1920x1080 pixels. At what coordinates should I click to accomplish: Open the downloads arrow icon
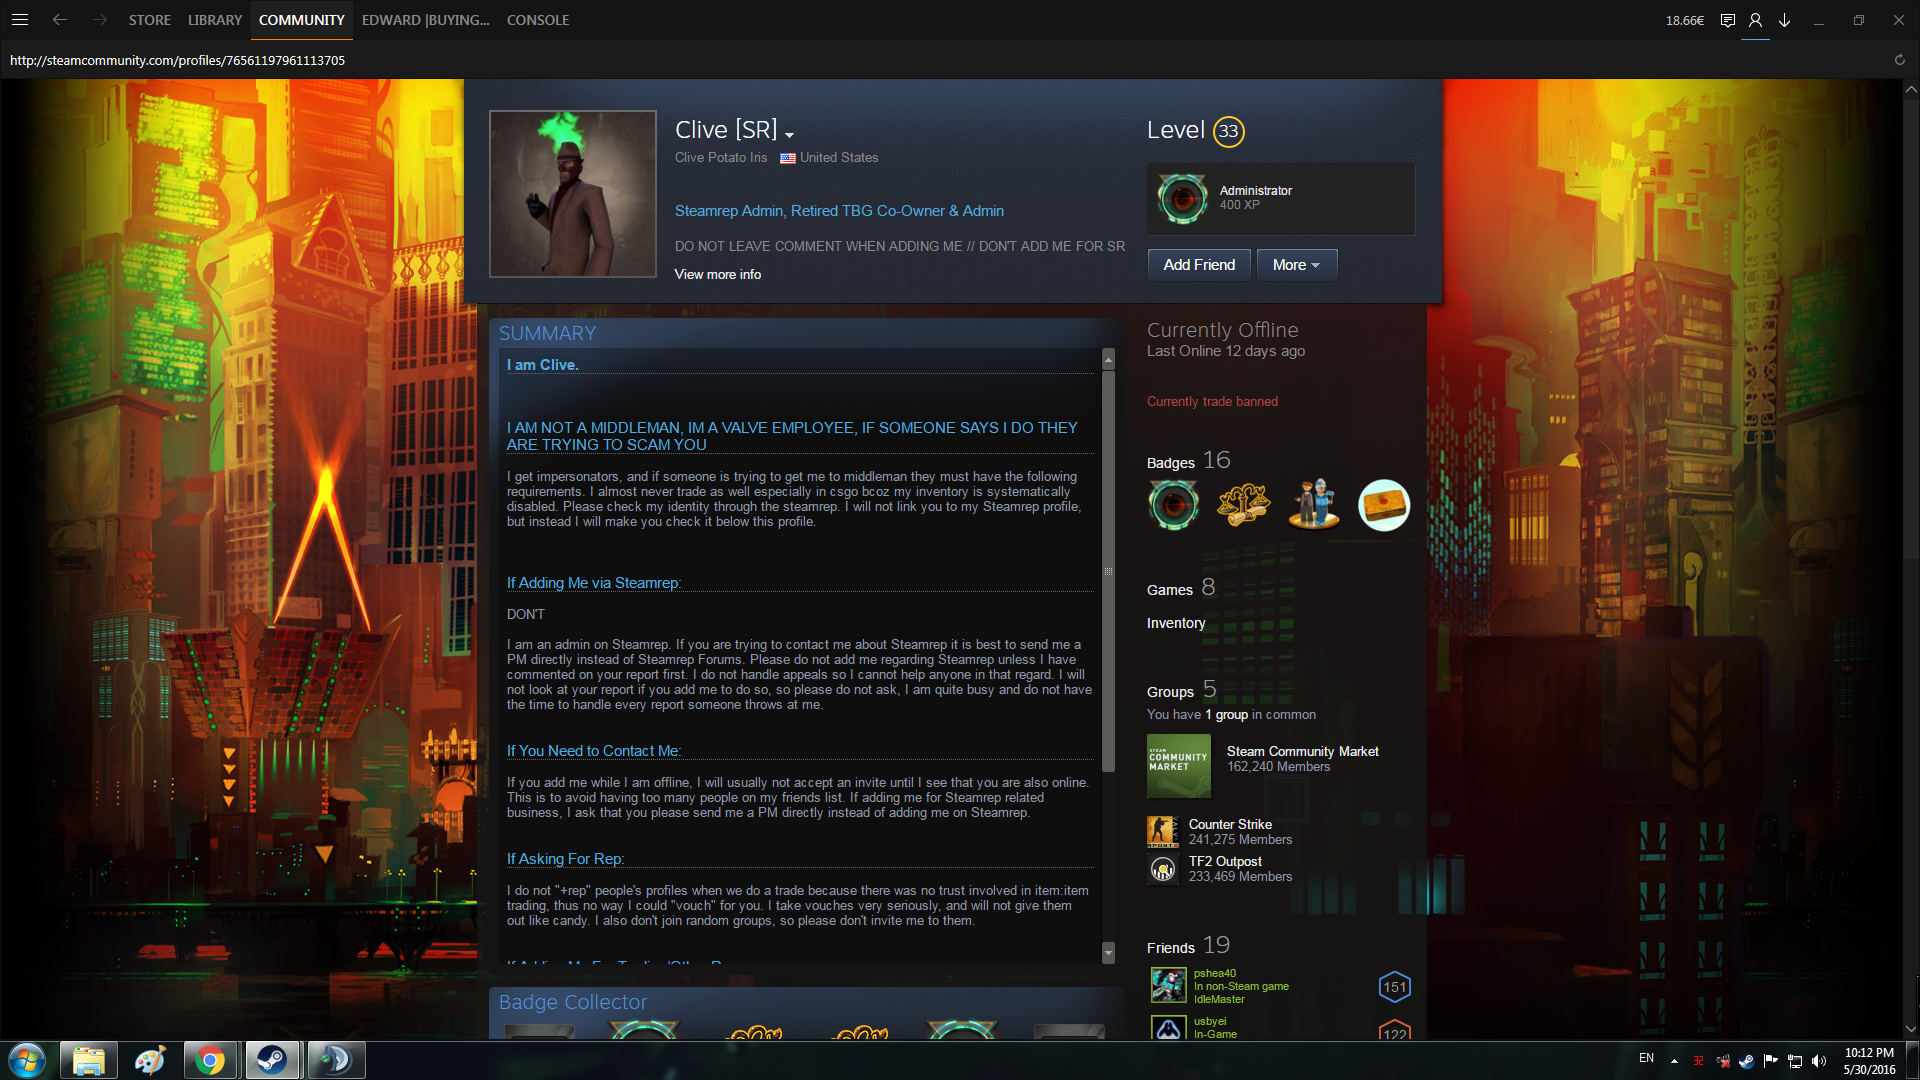coord(1784,20)
